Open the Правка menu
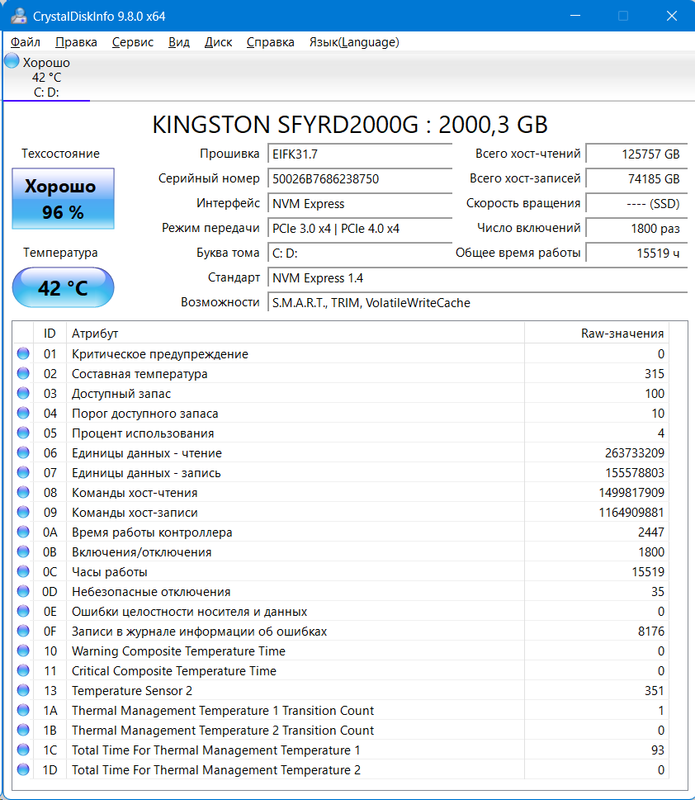The width and height of the screenshot is (695, 800). click(x=76, y=42)
